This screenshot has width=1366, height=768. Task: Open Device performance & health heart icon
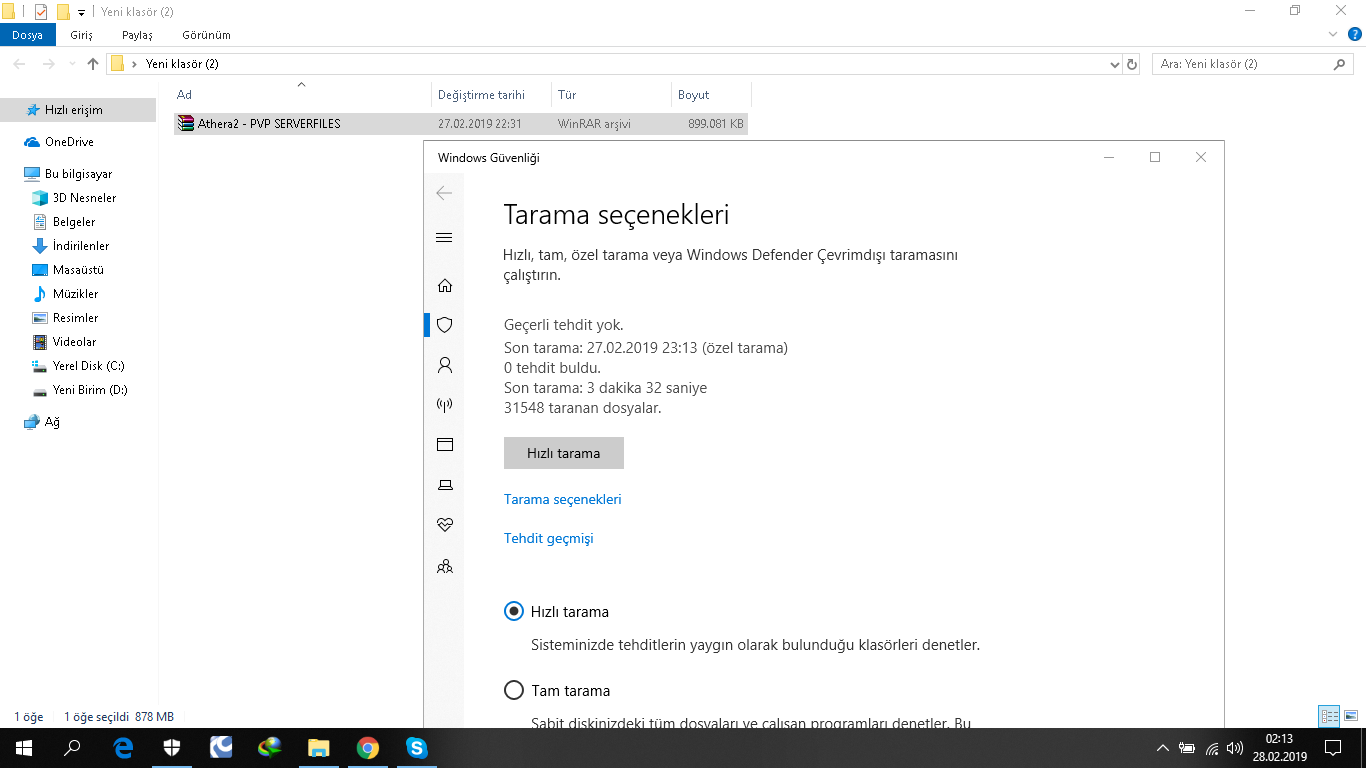pos(445,525)
